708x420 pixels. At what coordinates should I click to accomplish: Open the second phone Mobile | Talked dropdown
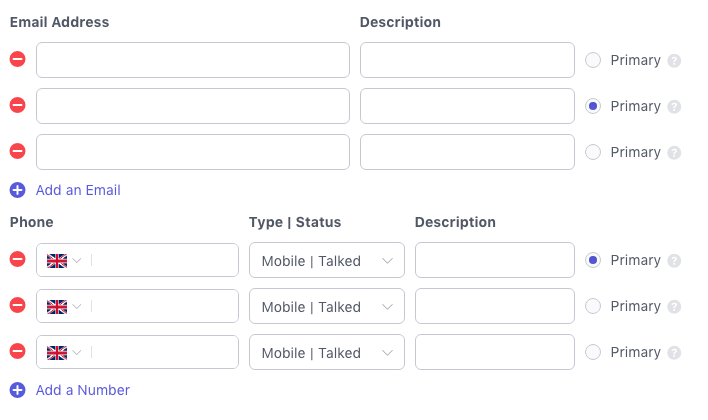point(326,306)
